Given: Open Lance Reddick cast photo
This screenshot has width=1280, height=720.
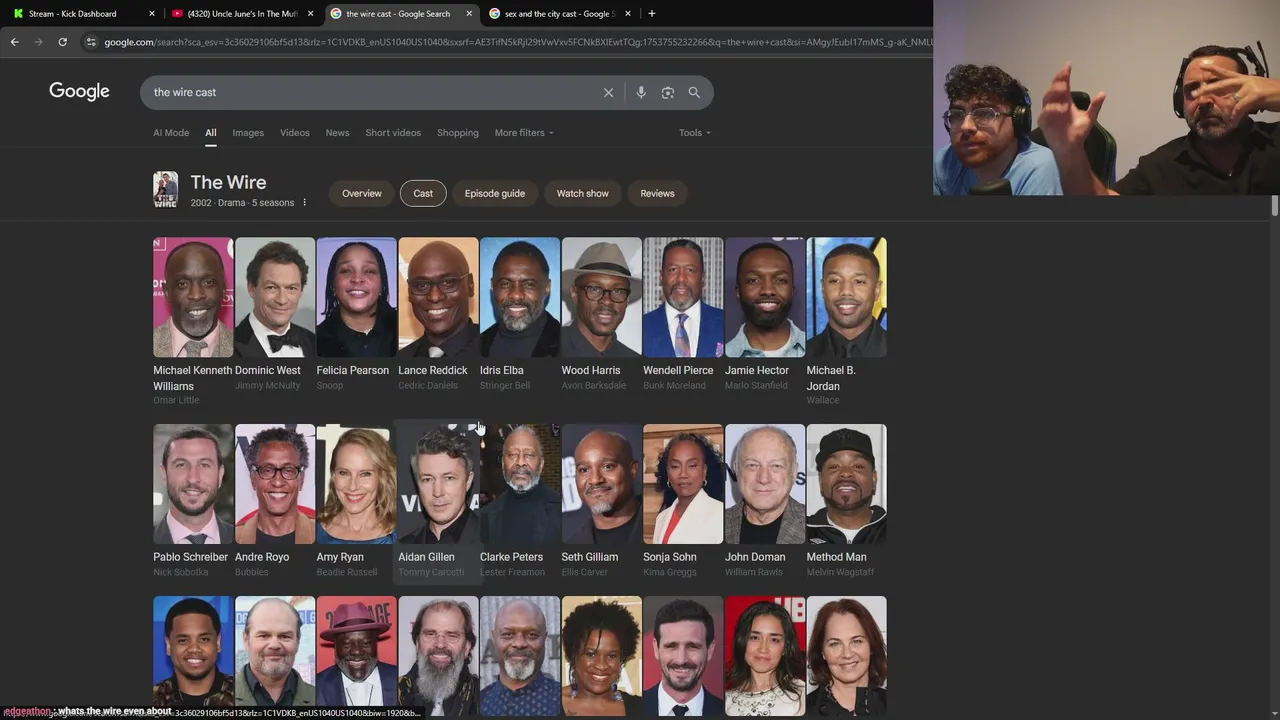Looking at the screenshot, I should click(x=438, y=297).
